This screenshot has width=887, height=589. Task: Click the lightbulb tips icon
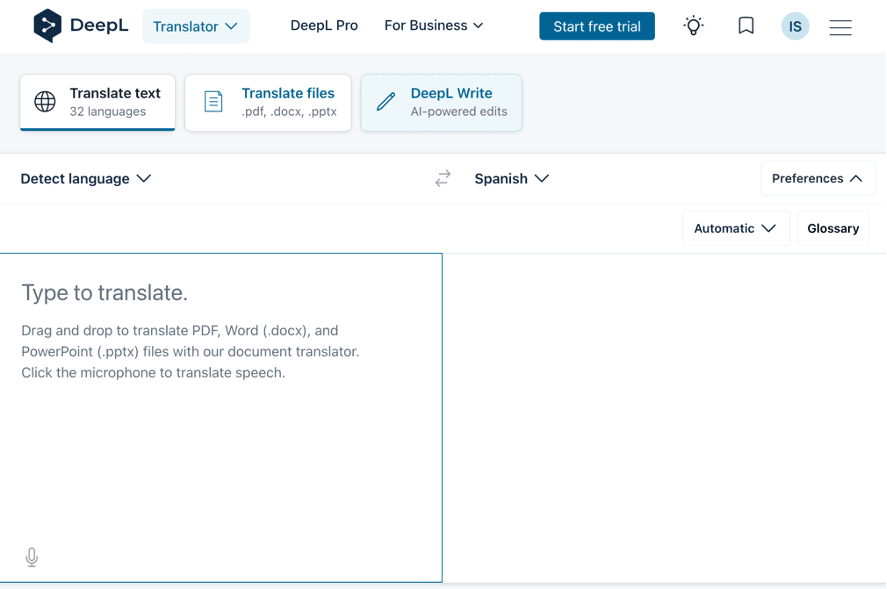pos(694,26)
